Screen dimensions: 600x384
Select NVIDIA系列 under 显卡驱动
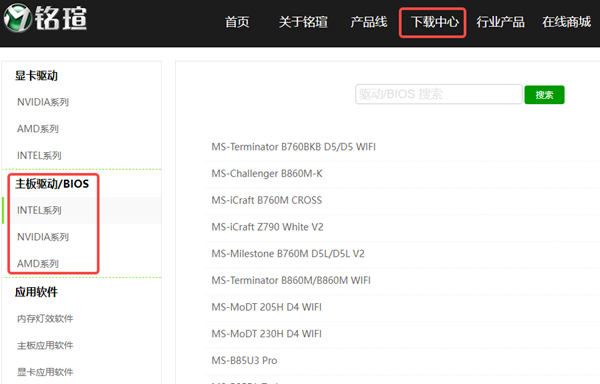43,102
